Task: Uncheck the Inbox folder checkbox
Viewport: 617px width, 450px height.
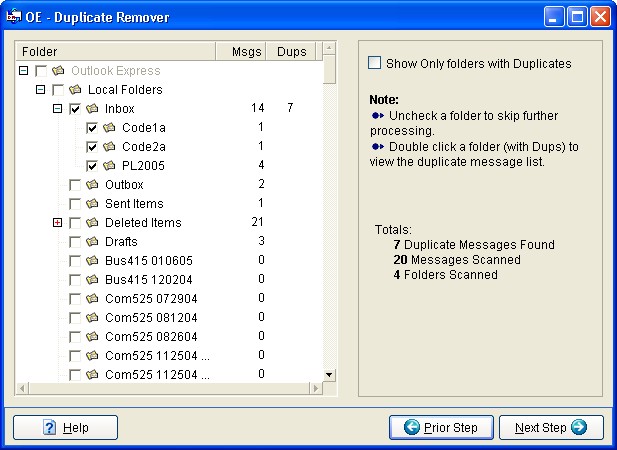Action: pos(75,109)
